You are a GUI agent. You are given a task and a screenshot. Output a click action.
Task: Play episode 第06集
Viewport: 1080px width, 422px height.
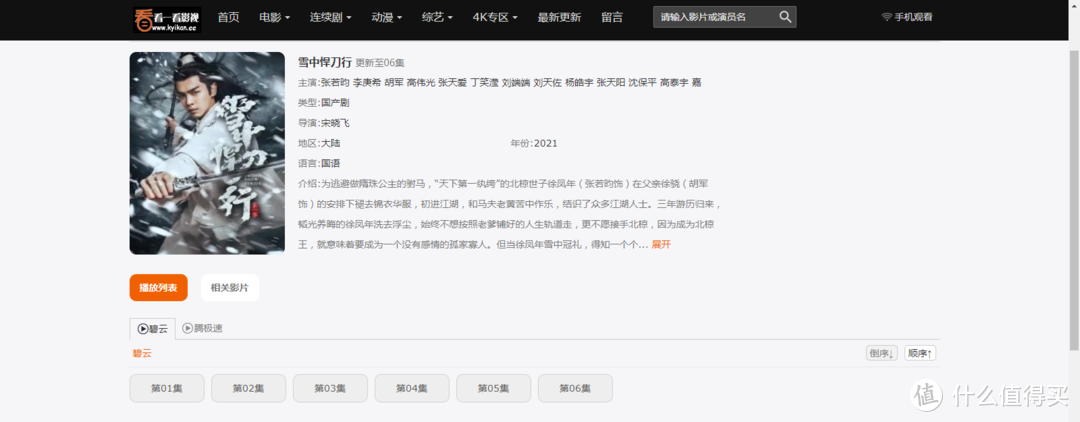[575, 388]
